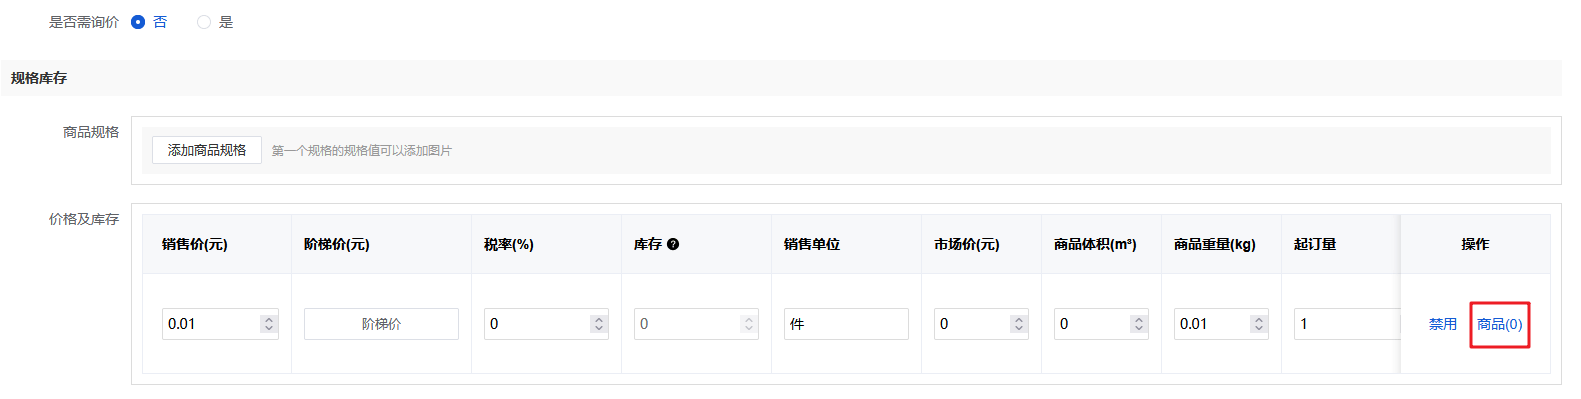
Task: Click the stepper arrows on 商品重量 field
Action: pyautogui.click(x=1259, y=324)
